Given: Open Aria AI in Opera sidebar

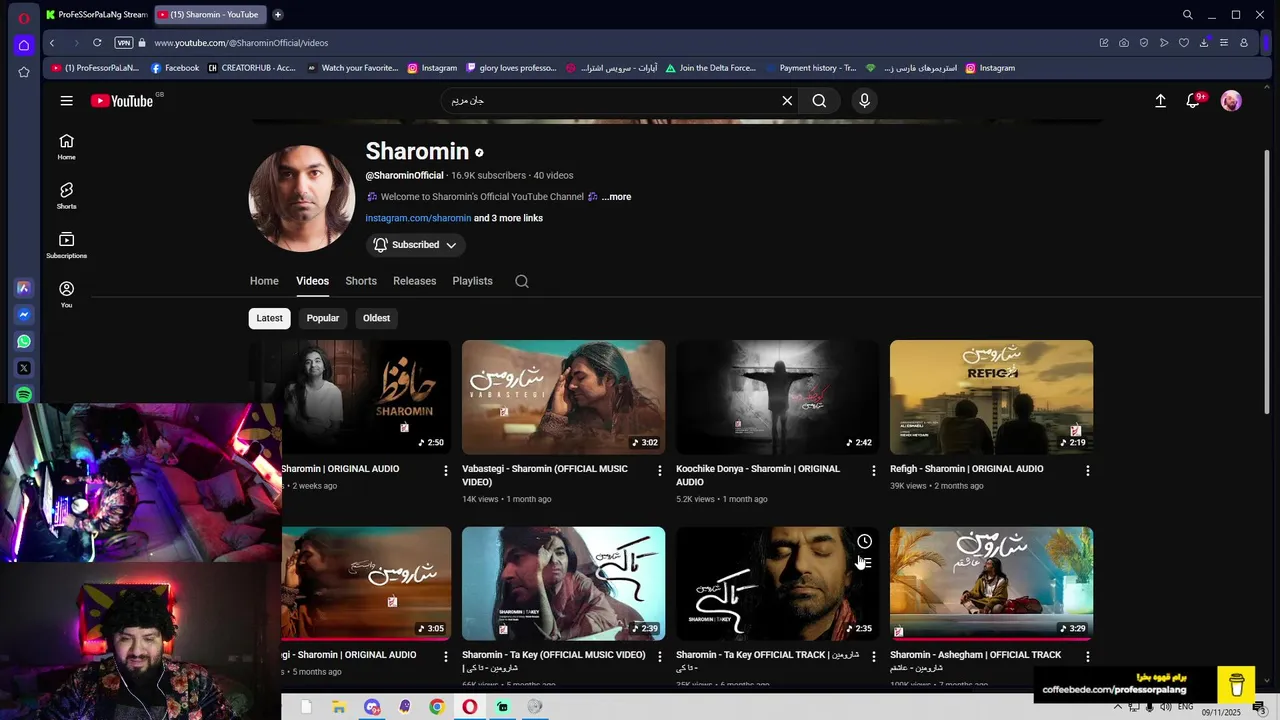Looking at the screenshot, I should pyautogui.click(x=24, y=288).
